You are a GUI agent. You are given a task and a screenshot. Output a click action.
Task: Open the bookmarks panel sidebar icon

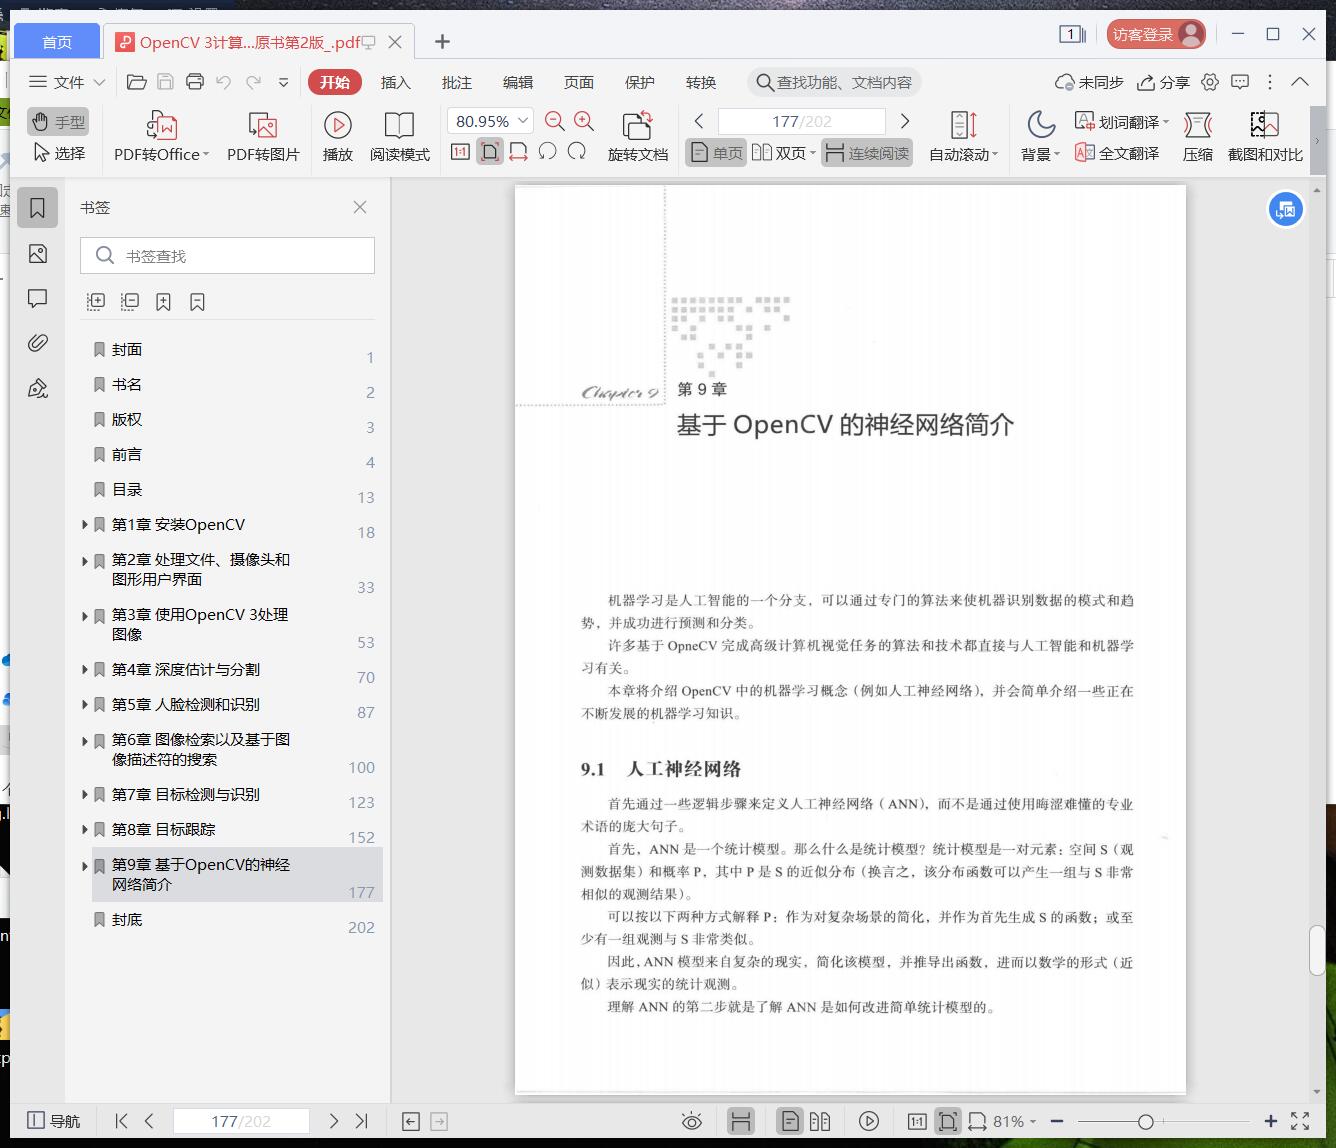38,207
